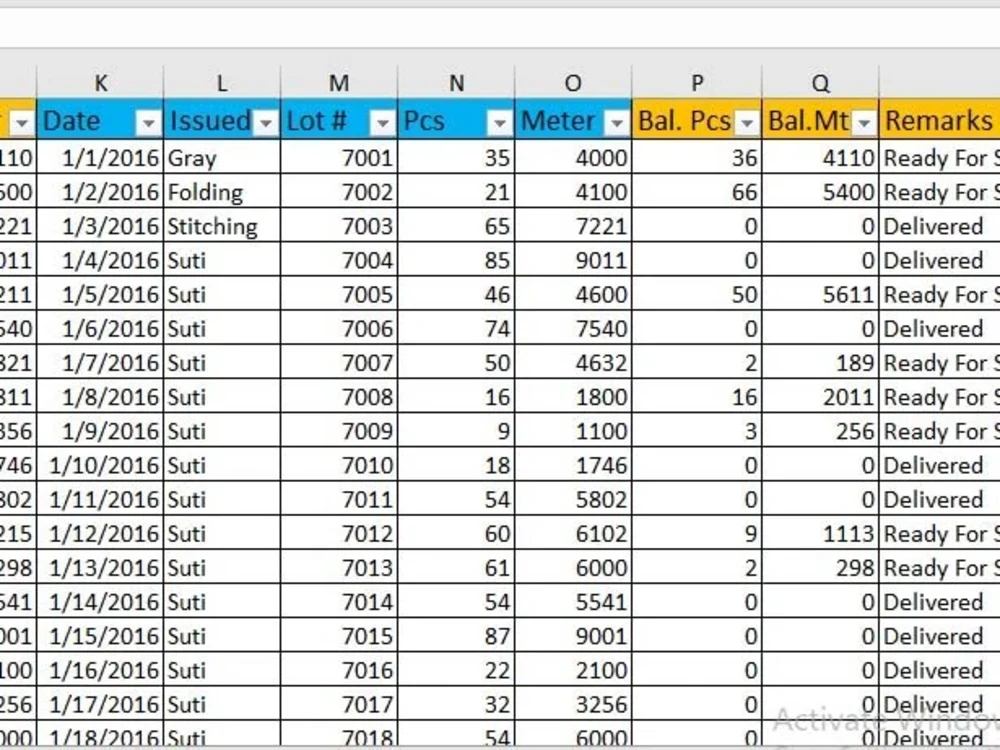Select Bal.Mt cell 189
The width and height of the screenshot is (1000, 750).
pyautogui.click(x=820, y=362)
